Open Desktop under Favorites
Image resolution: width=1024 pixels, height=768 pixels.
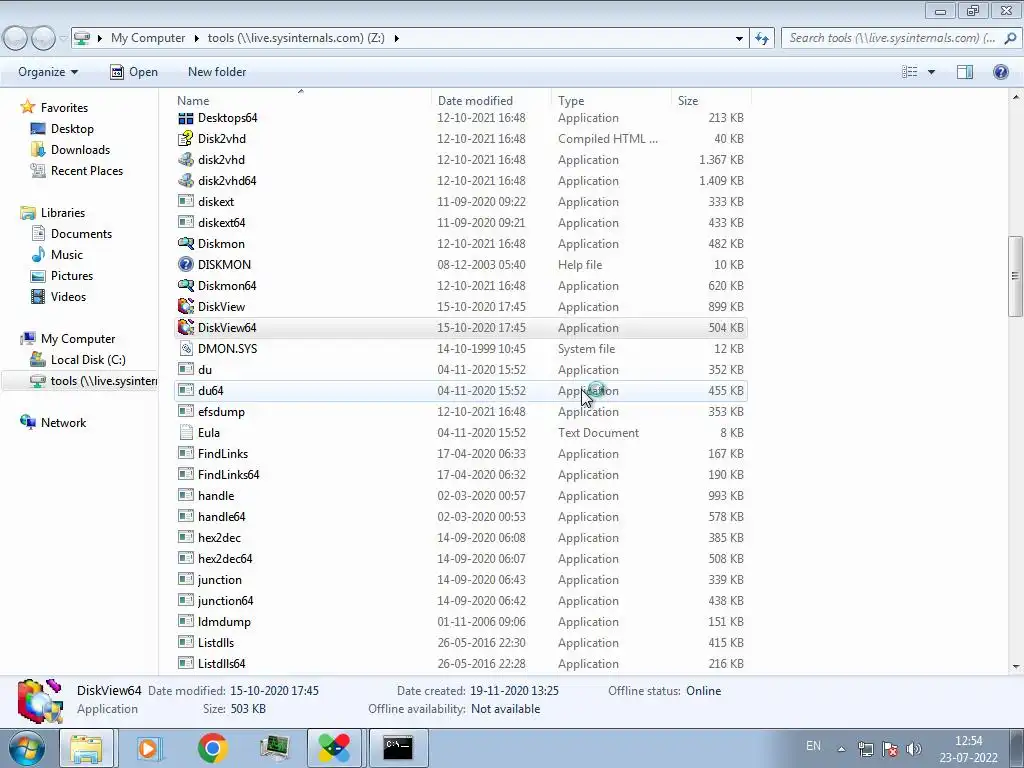click(72, 129)
